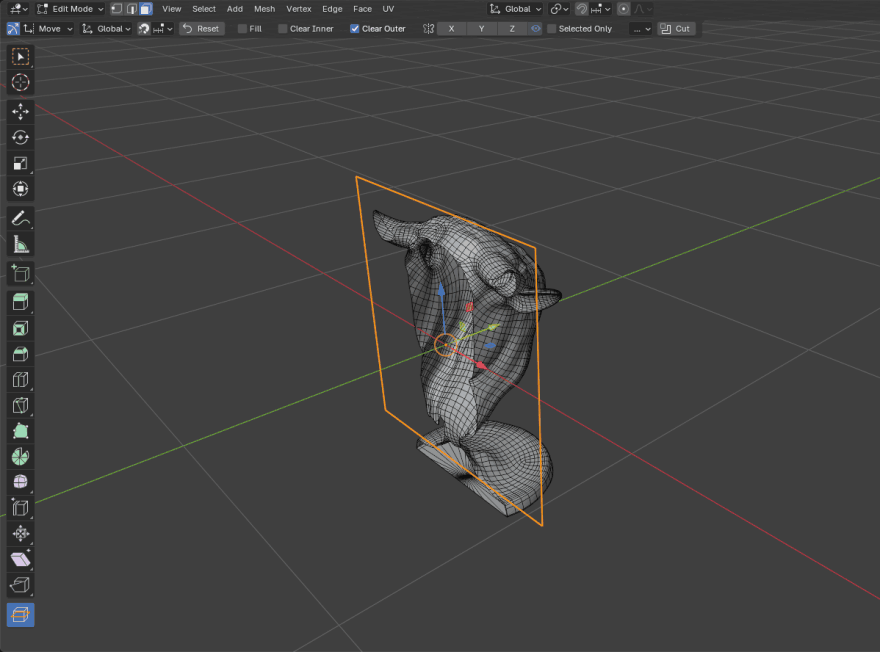Open the Edit Mode dropdown
The image size is (880, 652).
click(70, 9)
